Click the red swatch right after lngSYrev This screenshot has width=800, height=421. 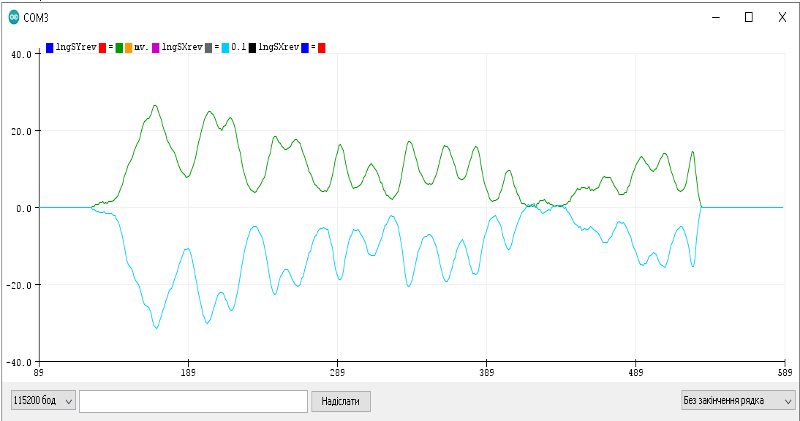[102, 47]
